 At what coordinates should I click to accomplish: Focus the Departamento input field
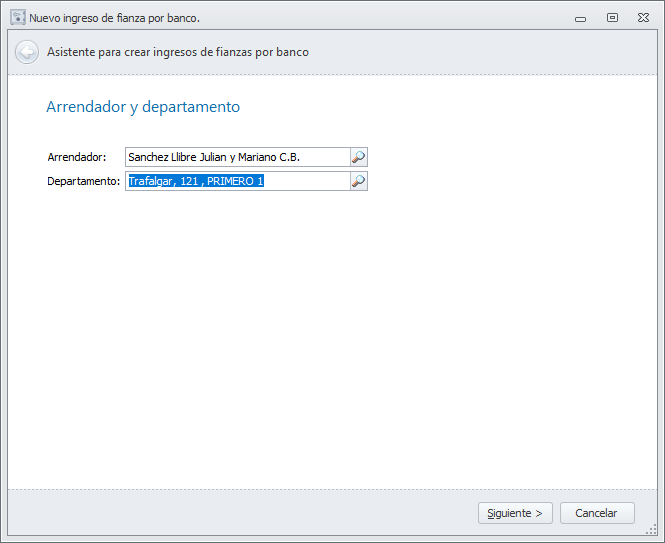238,181
